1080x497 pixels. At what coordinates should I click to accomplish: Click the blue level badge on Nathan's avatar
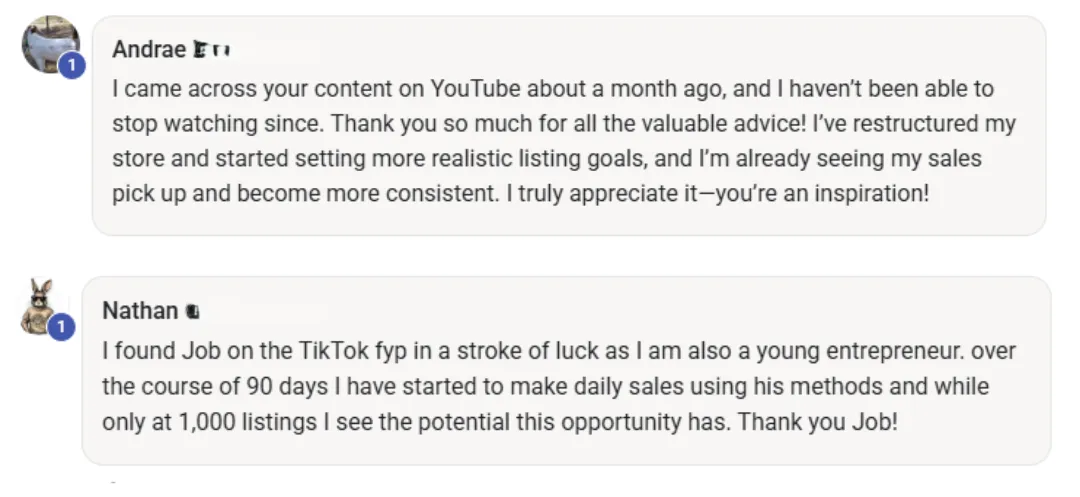point(61,326)
